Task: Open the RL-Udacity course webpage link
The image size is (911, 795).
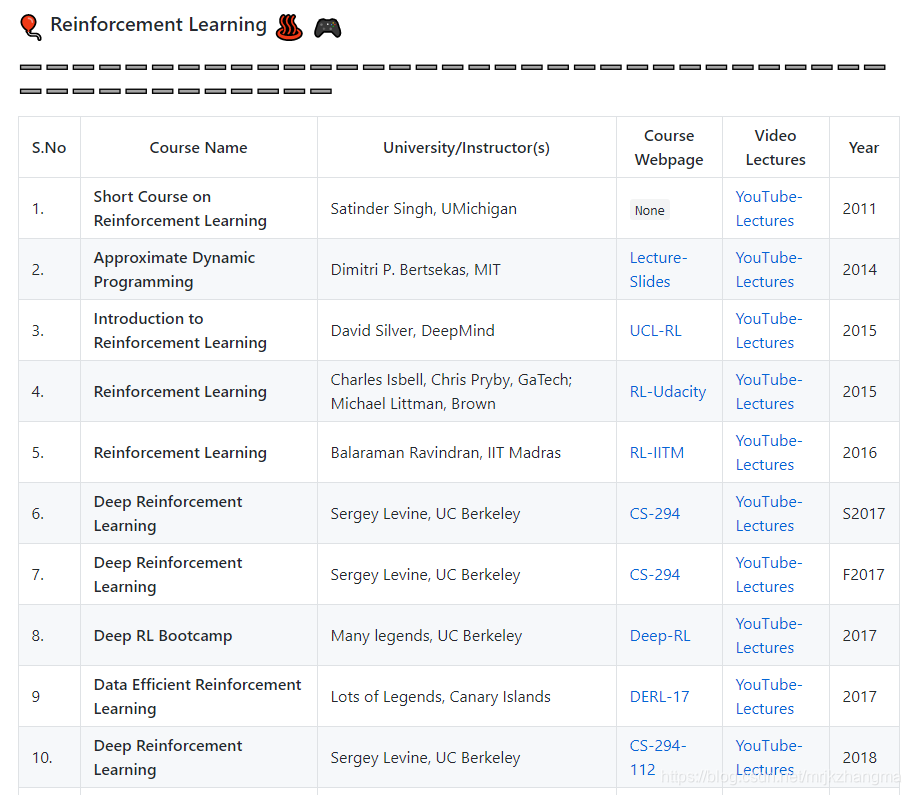Action: point(668,392)
